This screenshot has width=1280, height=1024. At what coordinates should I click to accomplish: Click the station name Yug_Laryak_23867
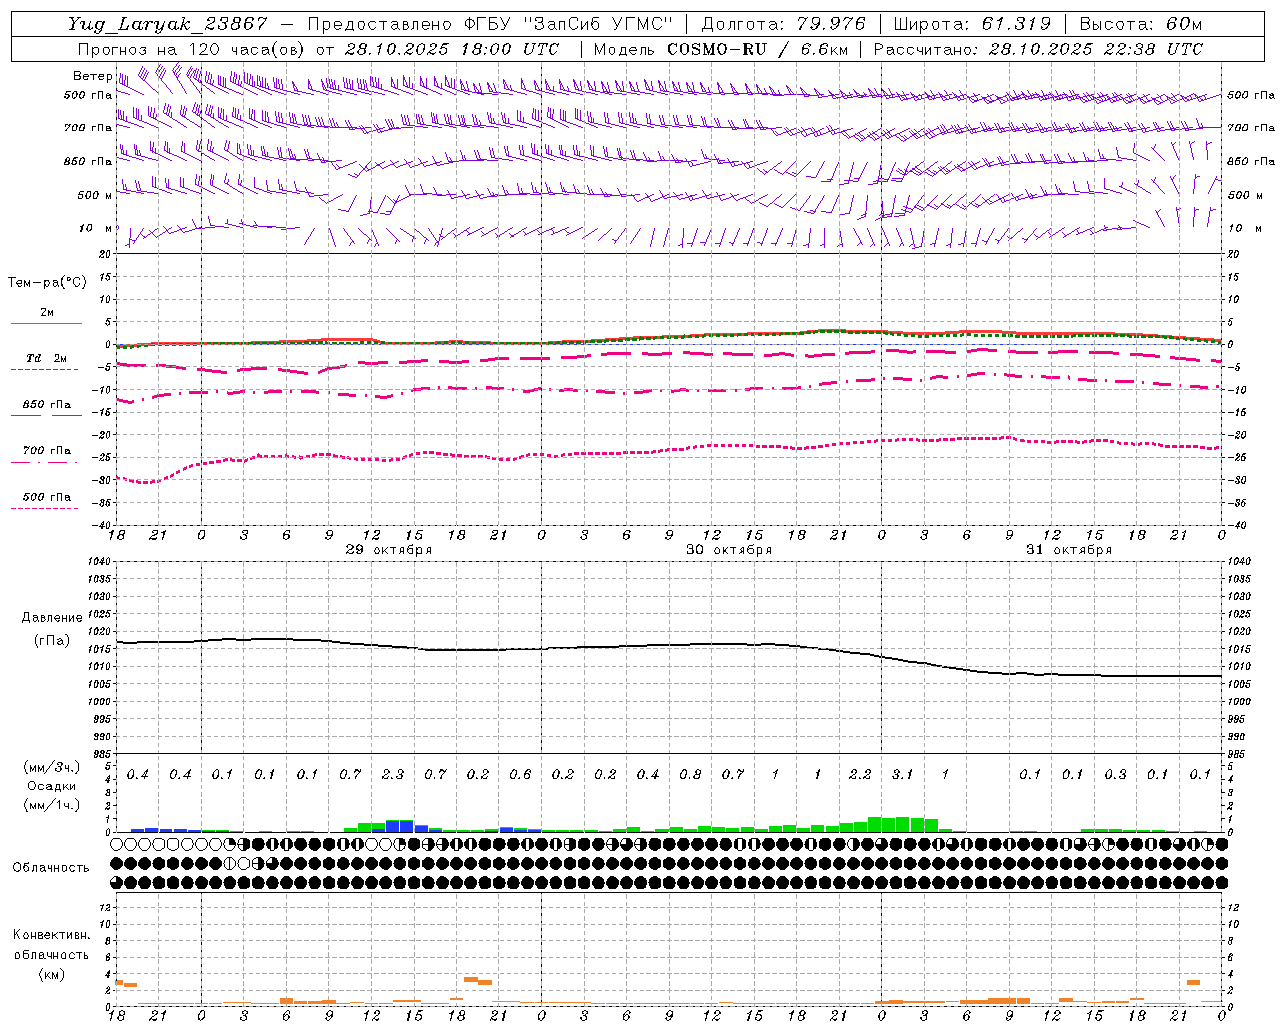tap(168, 24)
